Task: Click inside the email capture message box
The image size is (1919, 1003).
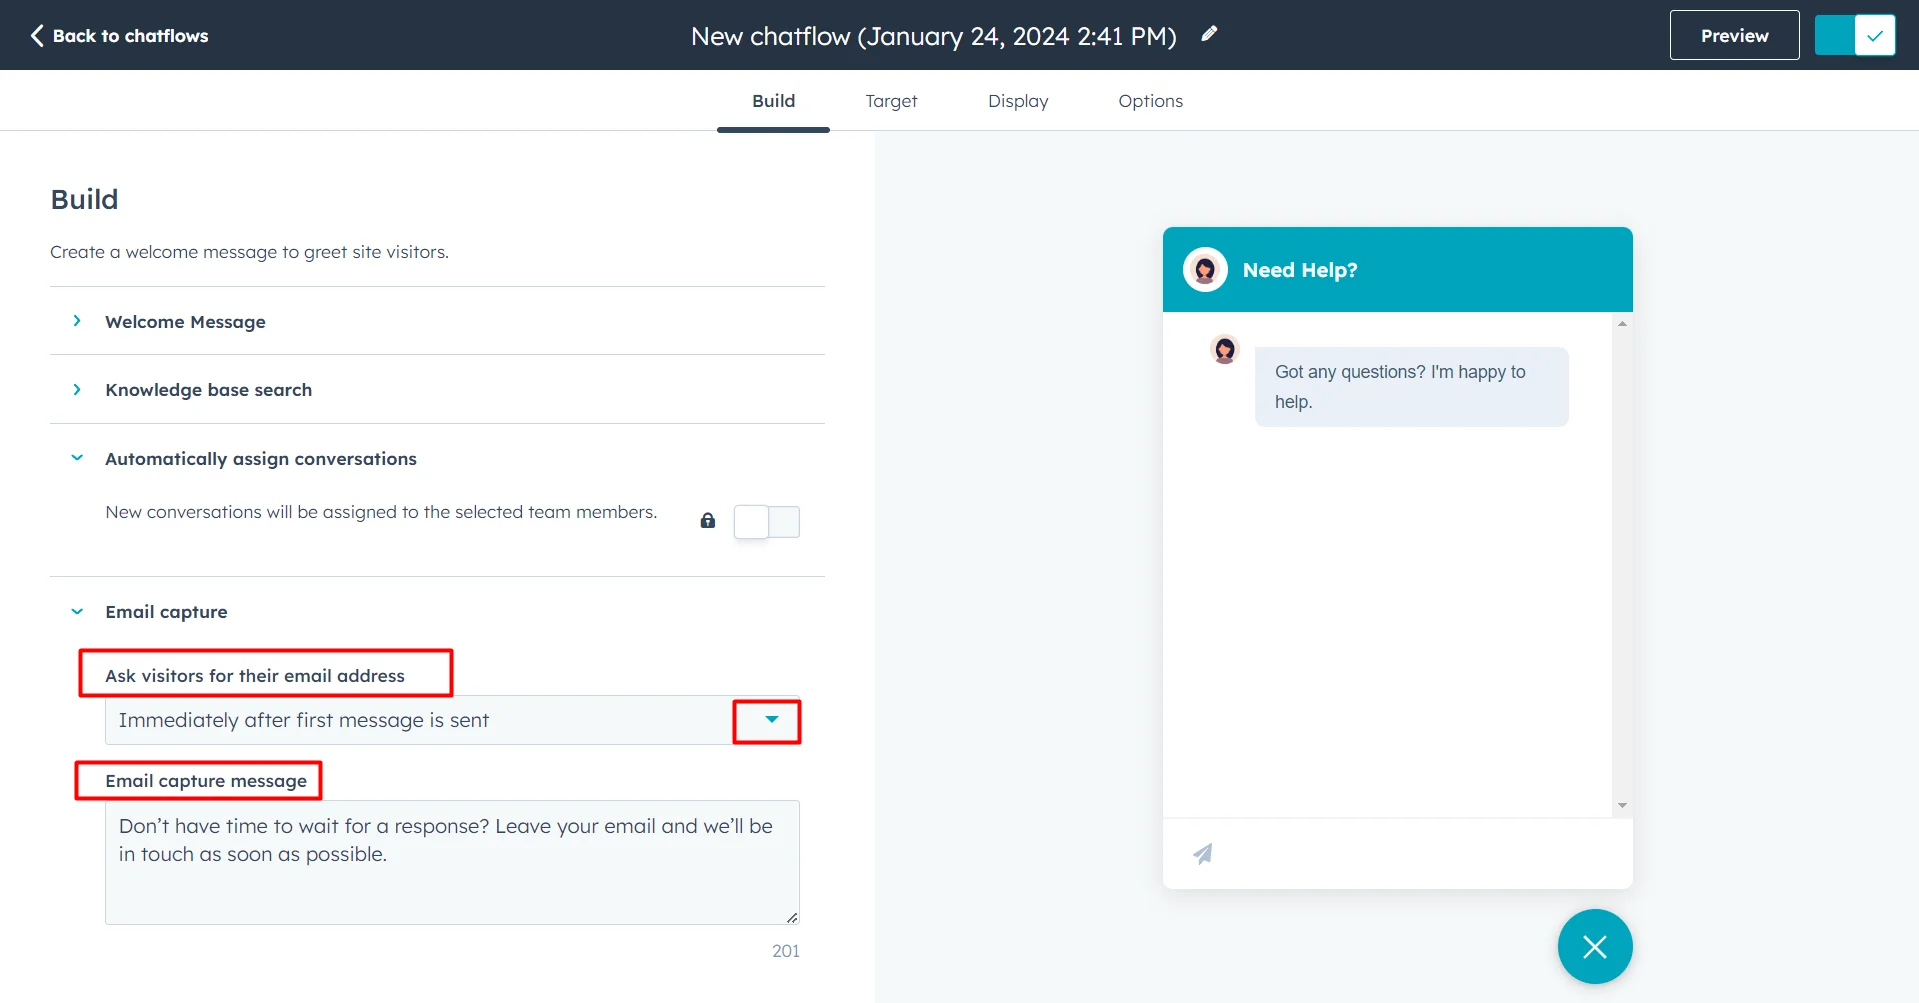Action: 450,860
